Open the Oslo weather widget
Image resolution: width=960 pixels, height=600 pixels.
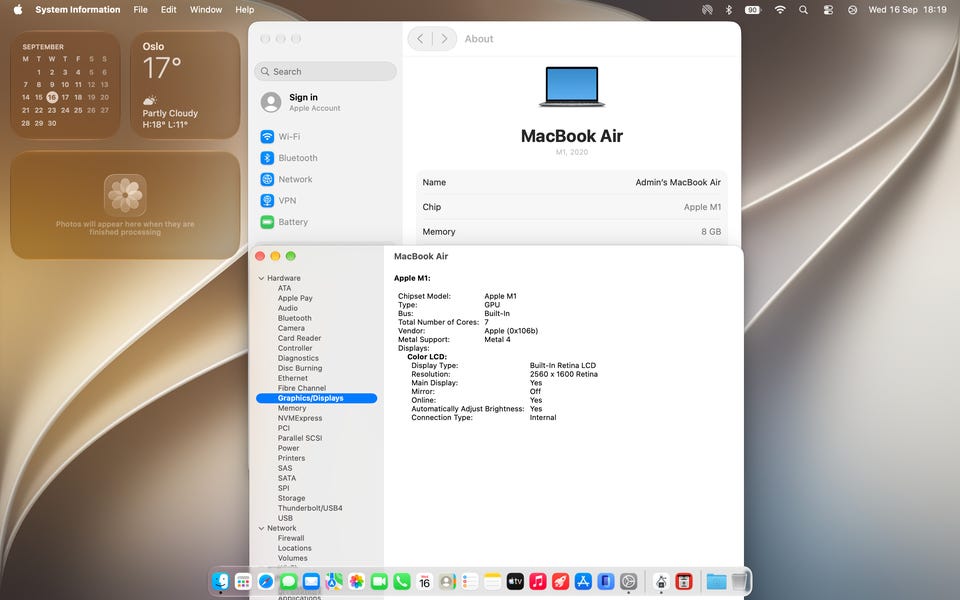(185, 85)
